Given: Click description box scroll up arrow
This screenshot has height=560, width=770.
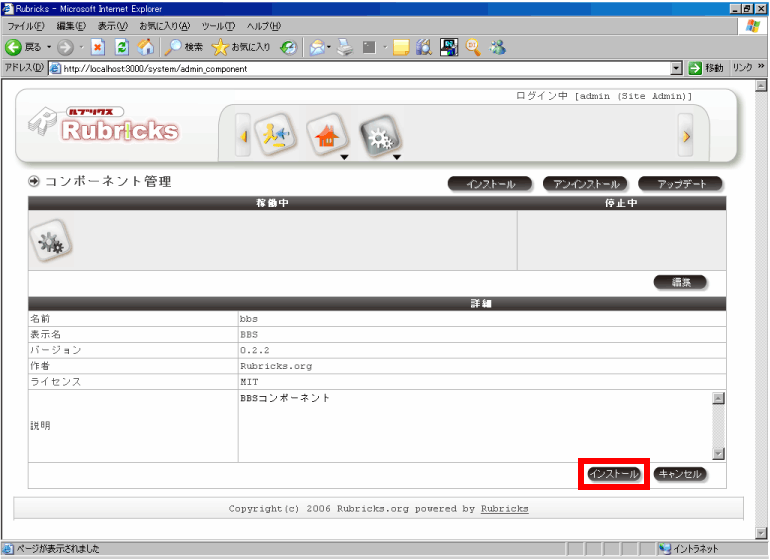Looking at the screenshot, I should tap(718, 398).
